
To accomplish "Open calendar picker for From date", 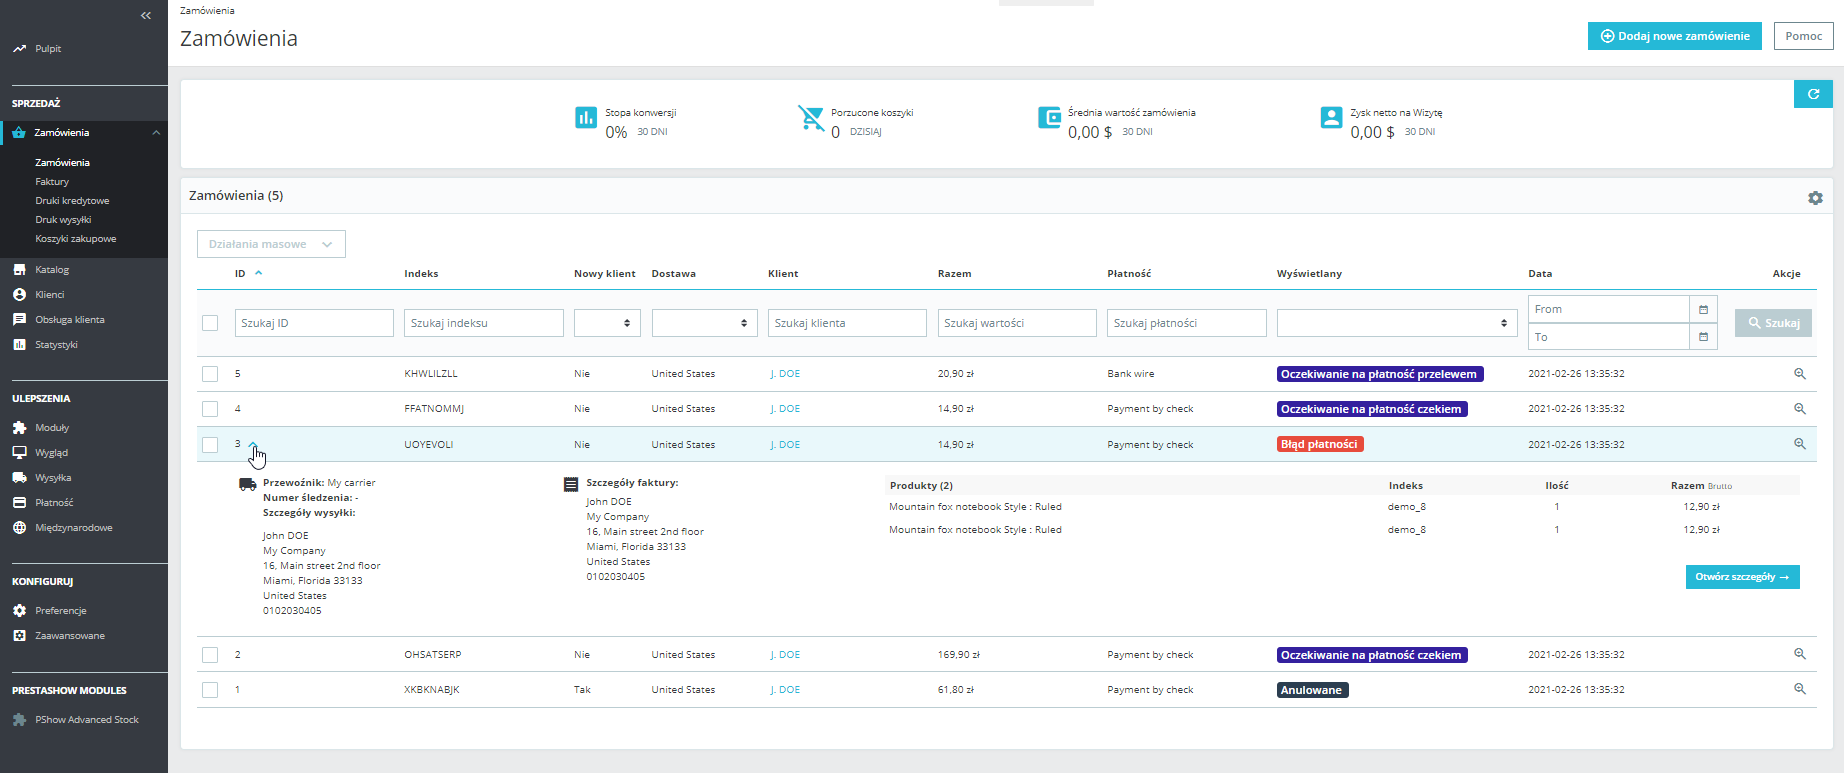I will [1703, 310].
